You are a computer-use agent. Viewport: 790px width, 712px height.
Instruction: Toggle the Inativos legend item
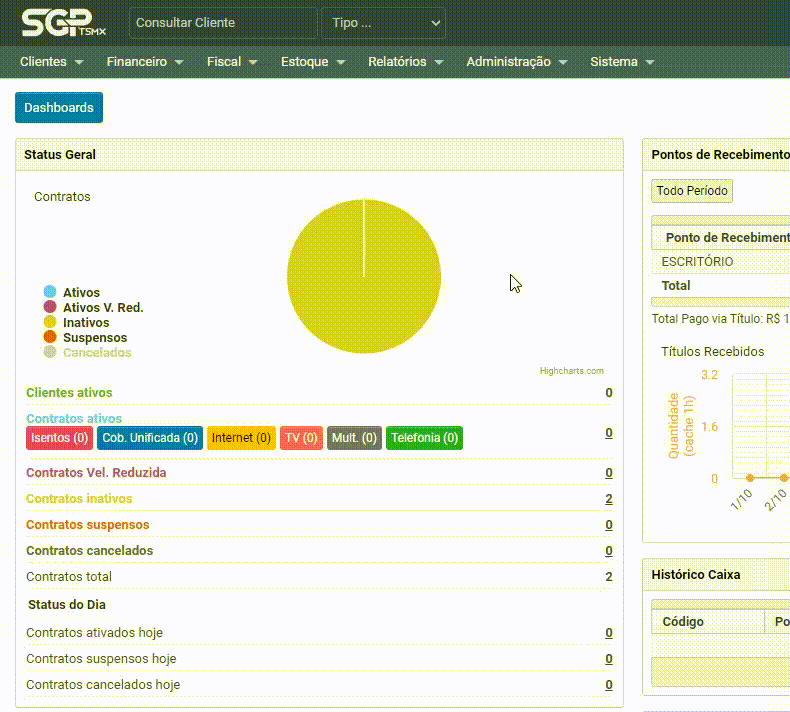tap(85, 323)
